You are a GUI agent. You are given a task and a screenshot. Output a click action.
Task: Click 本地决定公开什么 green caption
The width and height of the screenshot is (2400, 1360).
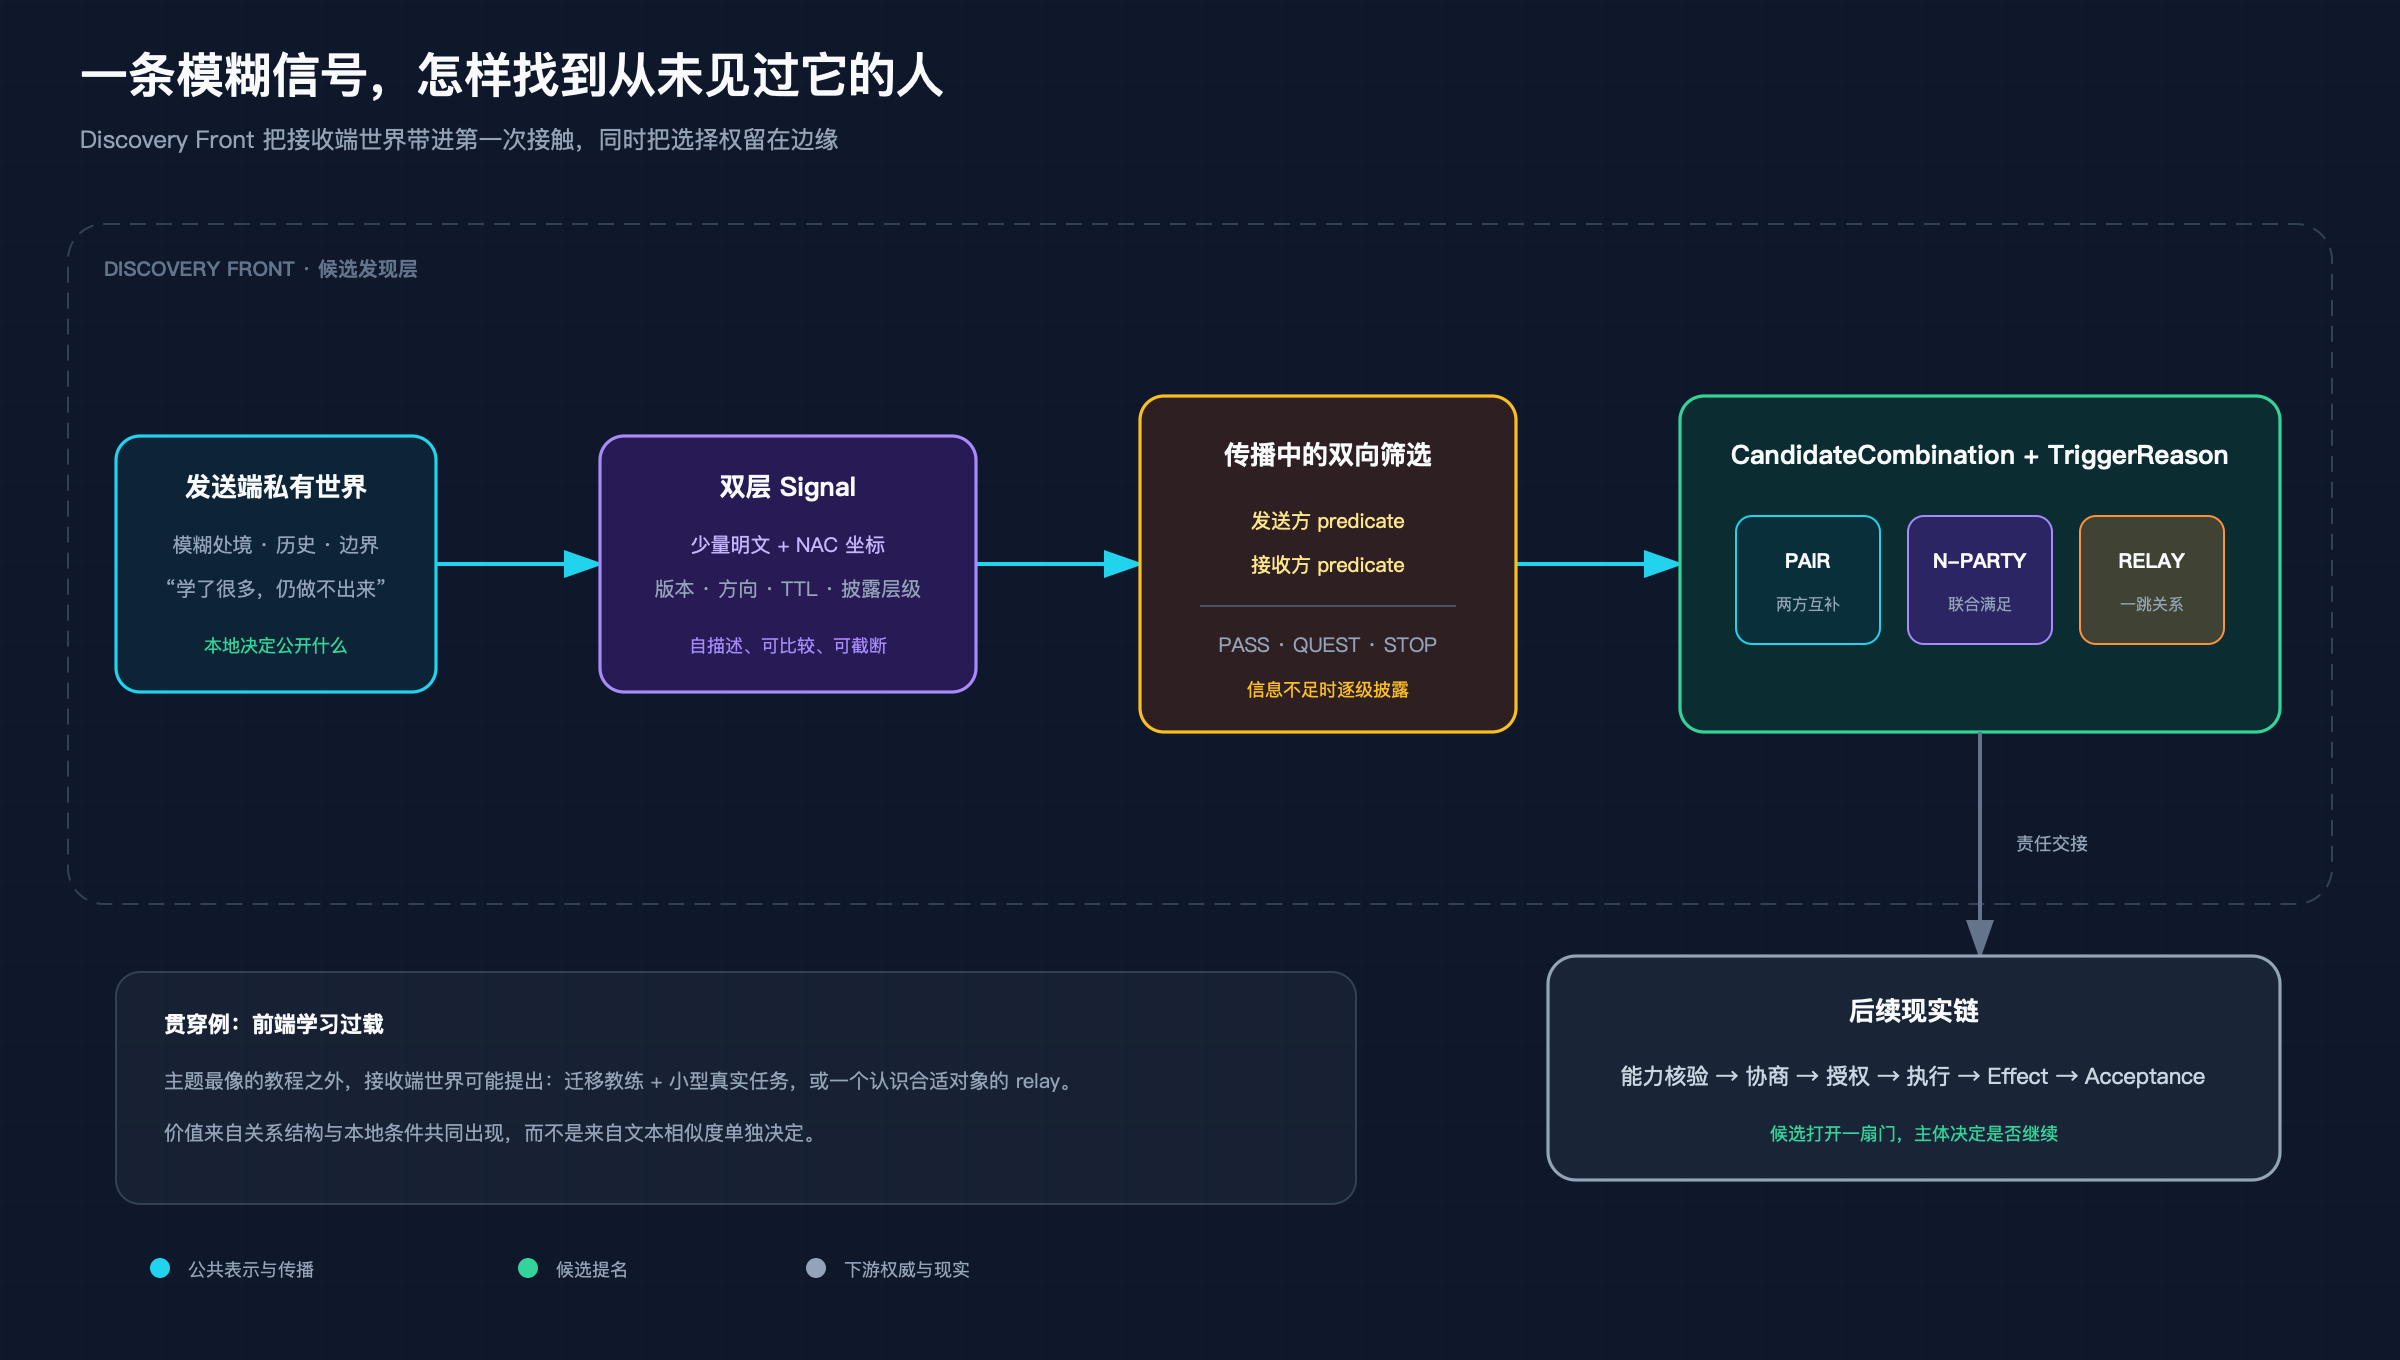[x=276, y=645]
